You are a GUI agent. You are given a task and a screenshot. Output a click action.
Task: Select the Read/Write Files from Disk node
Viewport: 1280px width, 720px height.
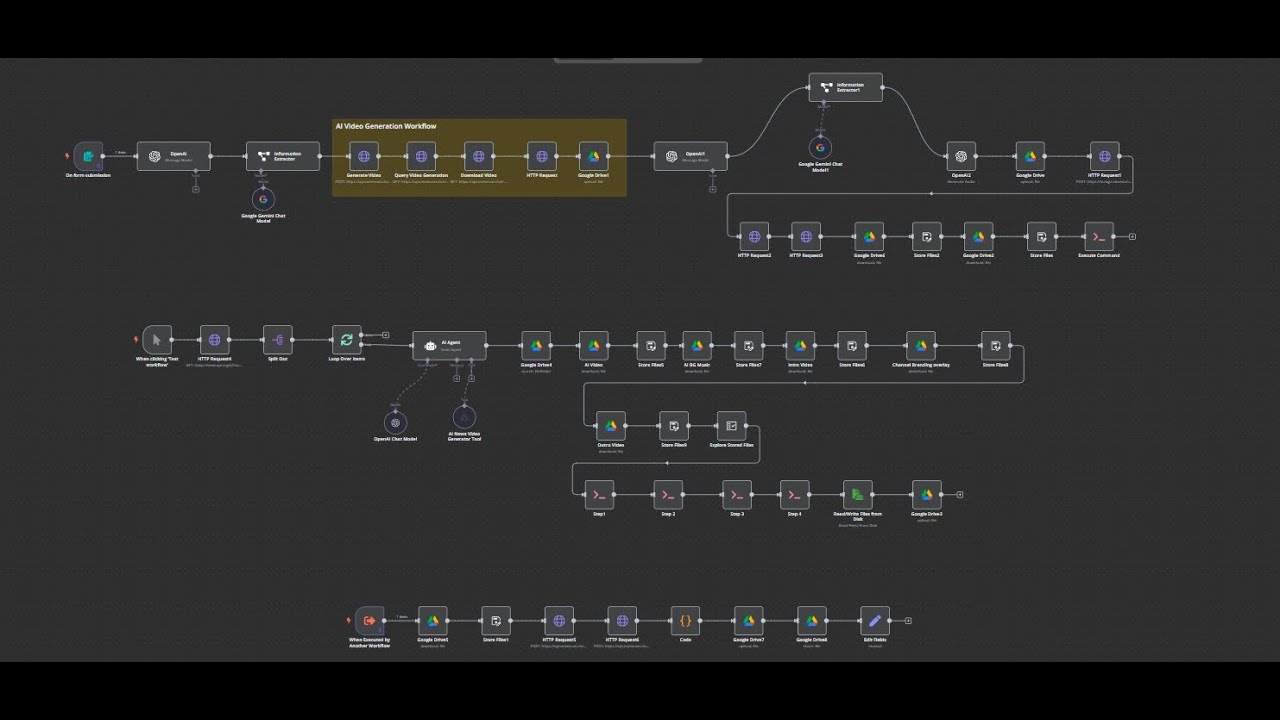click(x=857, y=495)
